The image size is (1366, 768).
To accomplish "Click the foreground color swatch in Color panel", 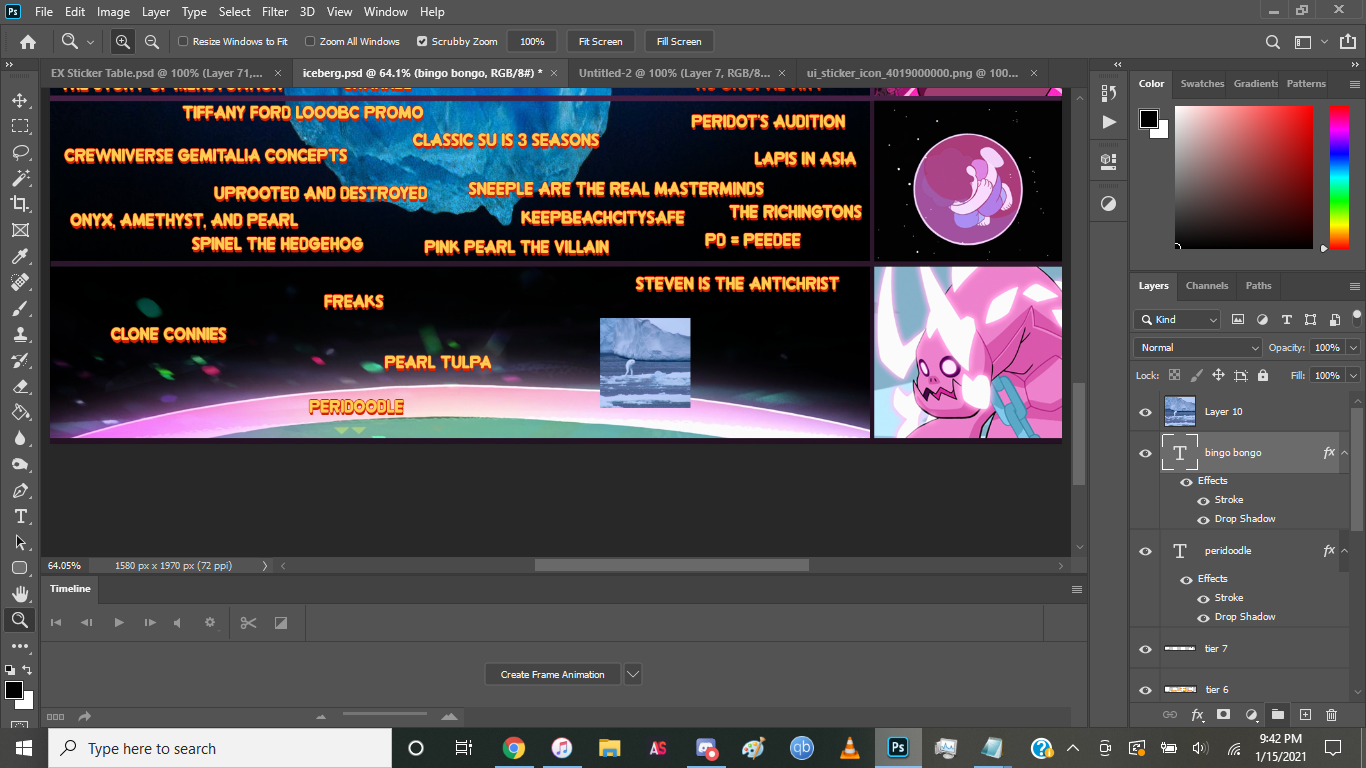I will 1149,120.
